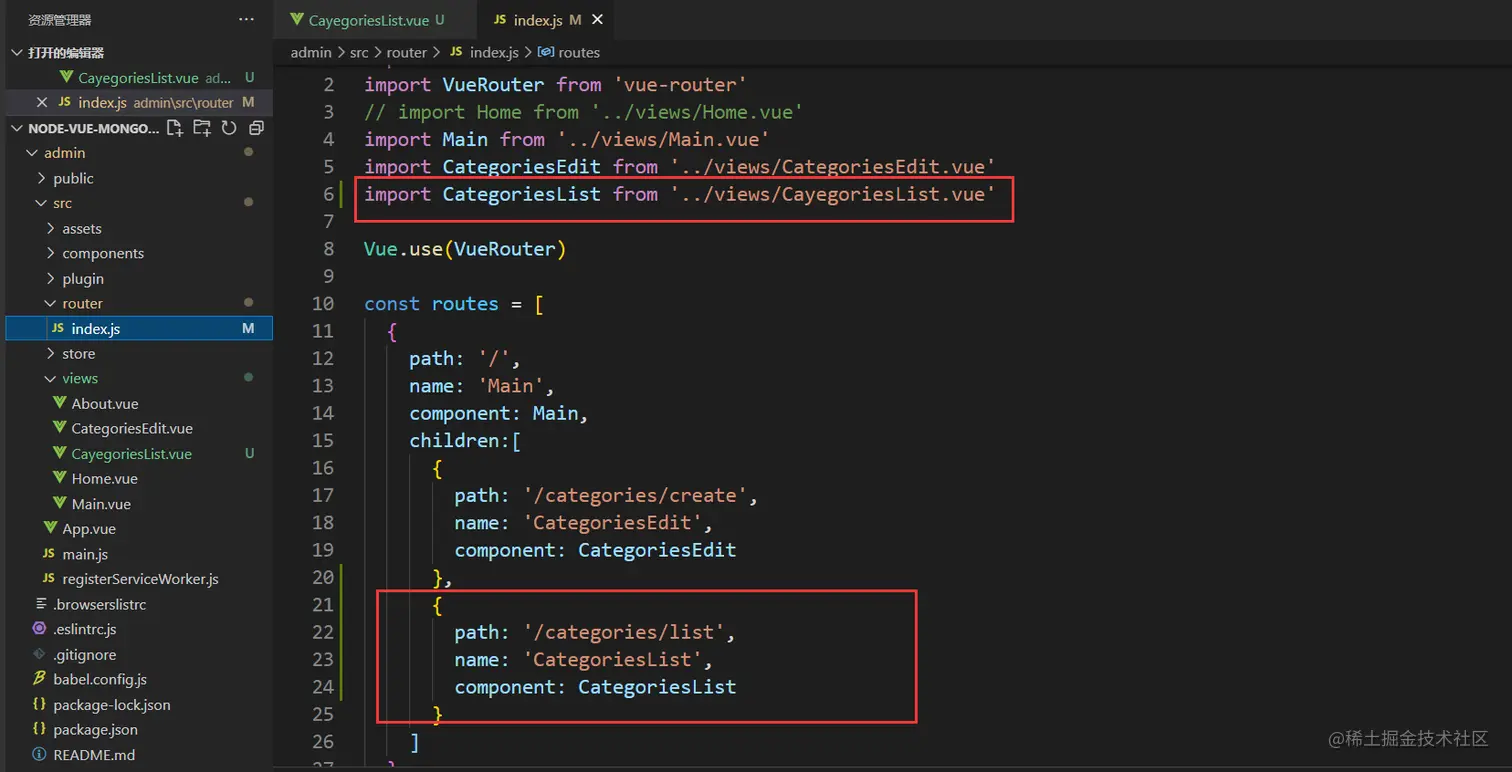
Task: Click the Vue icon beside App.vue
Action: point(50,528)
